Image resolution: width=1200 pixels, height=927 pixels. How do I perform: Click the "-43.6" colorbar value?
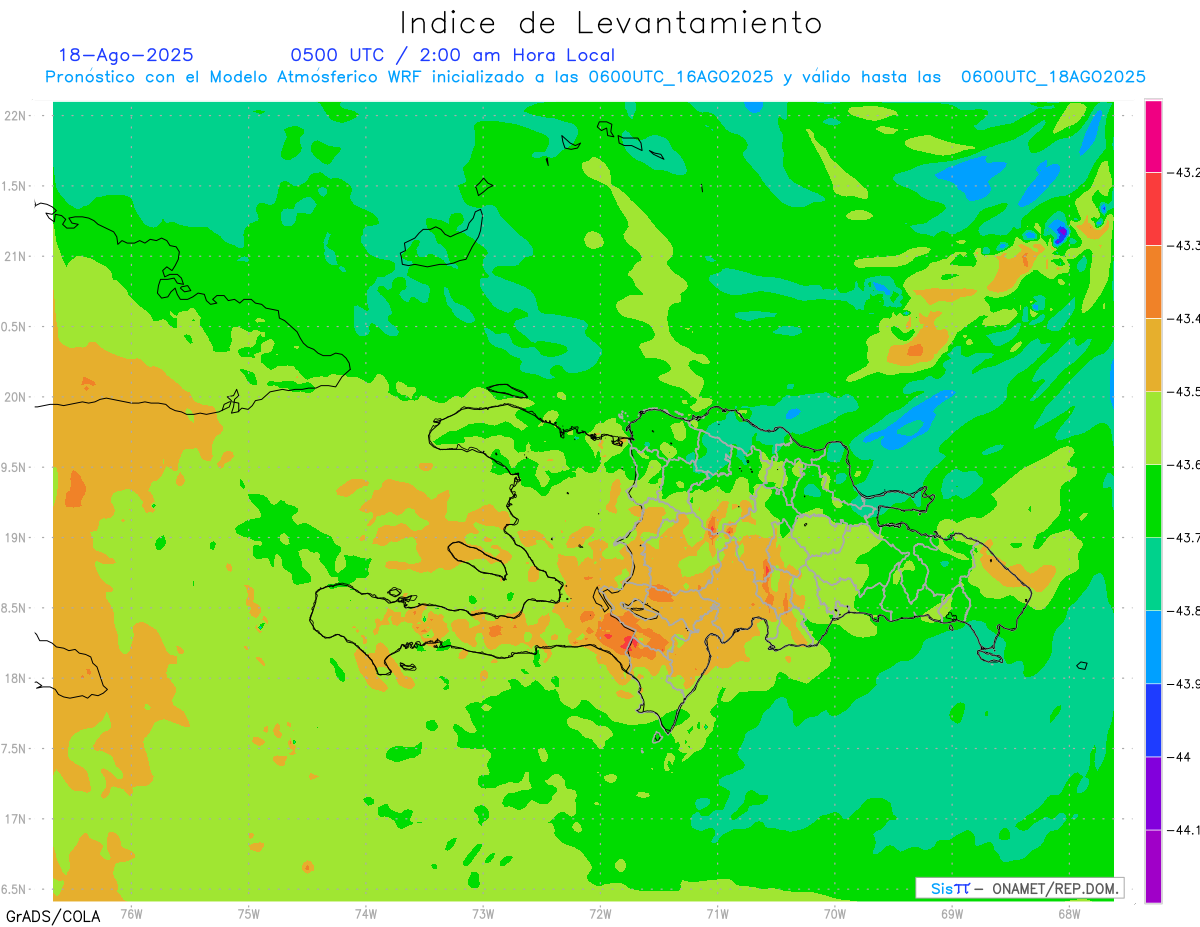(x=1184, y=465)
